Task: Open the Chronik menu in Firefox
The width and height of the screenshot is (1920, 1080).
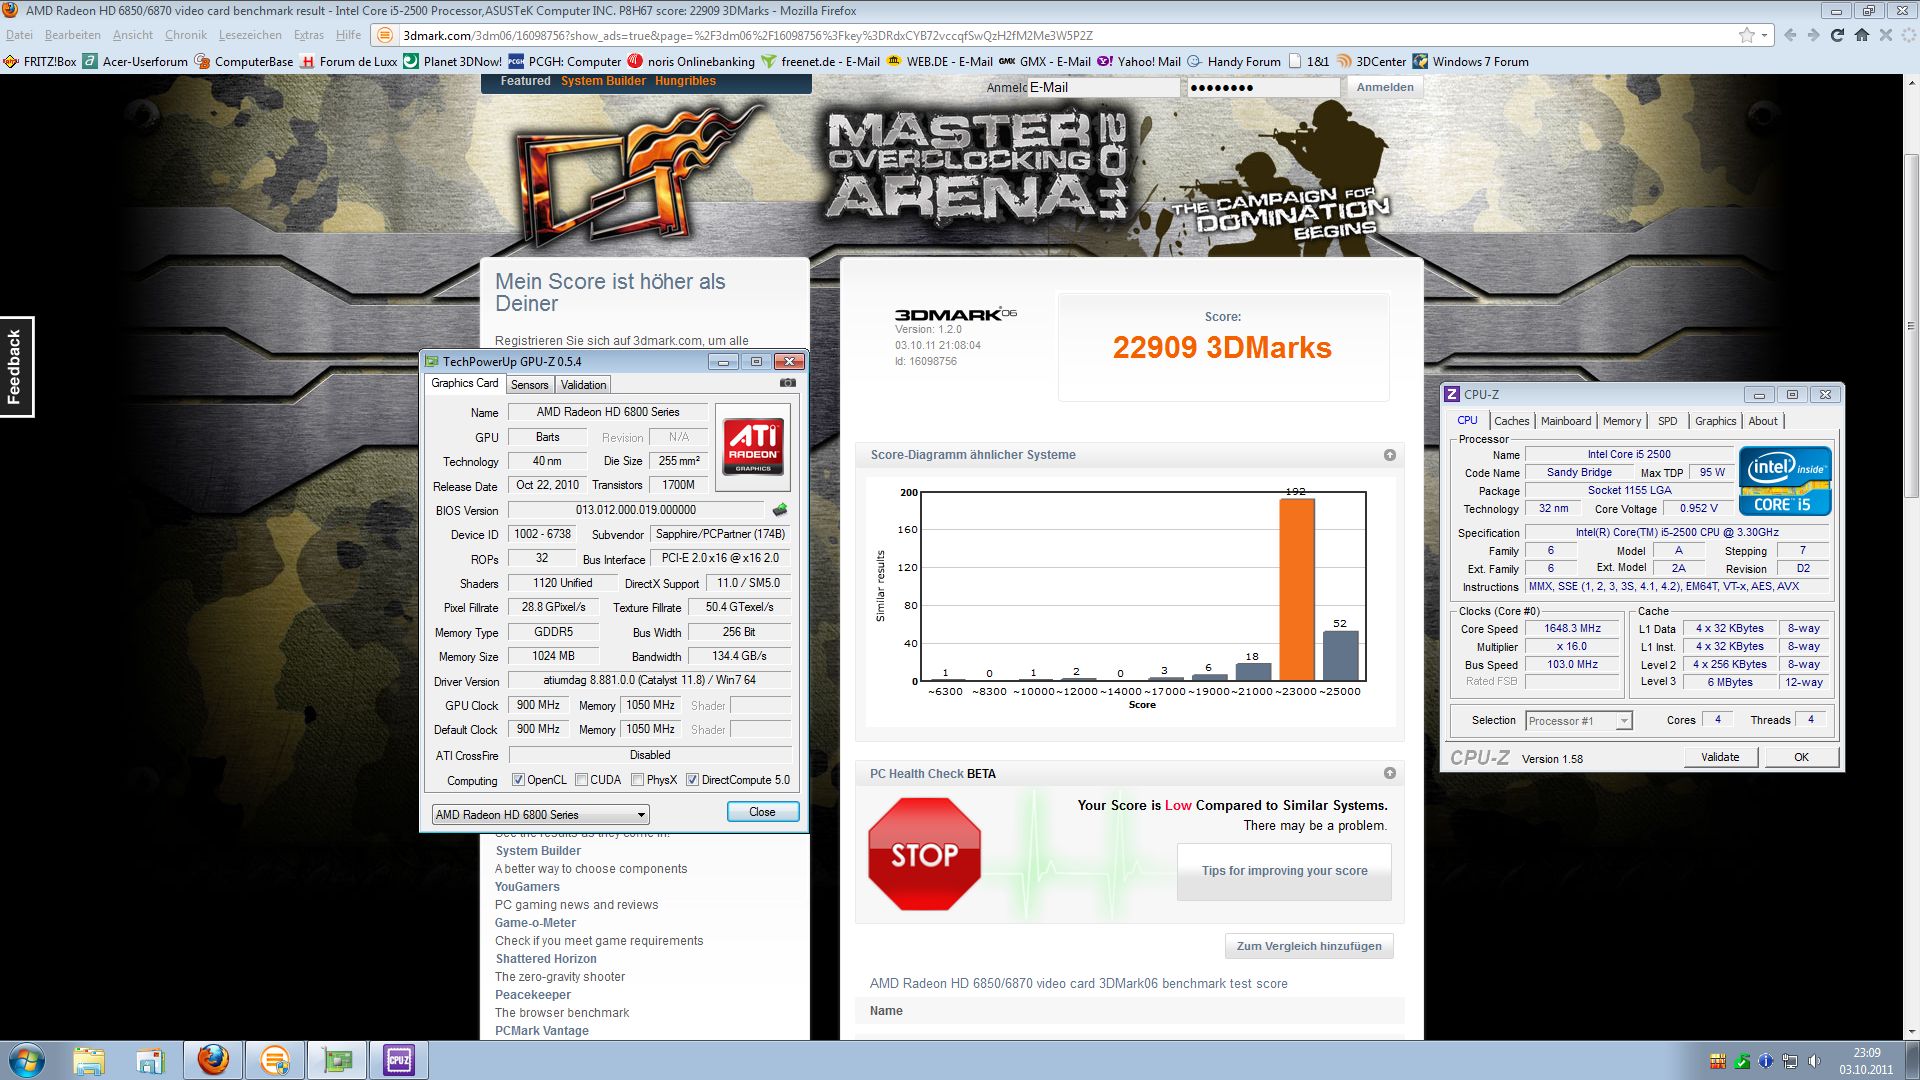Action: tap(186, 35)
